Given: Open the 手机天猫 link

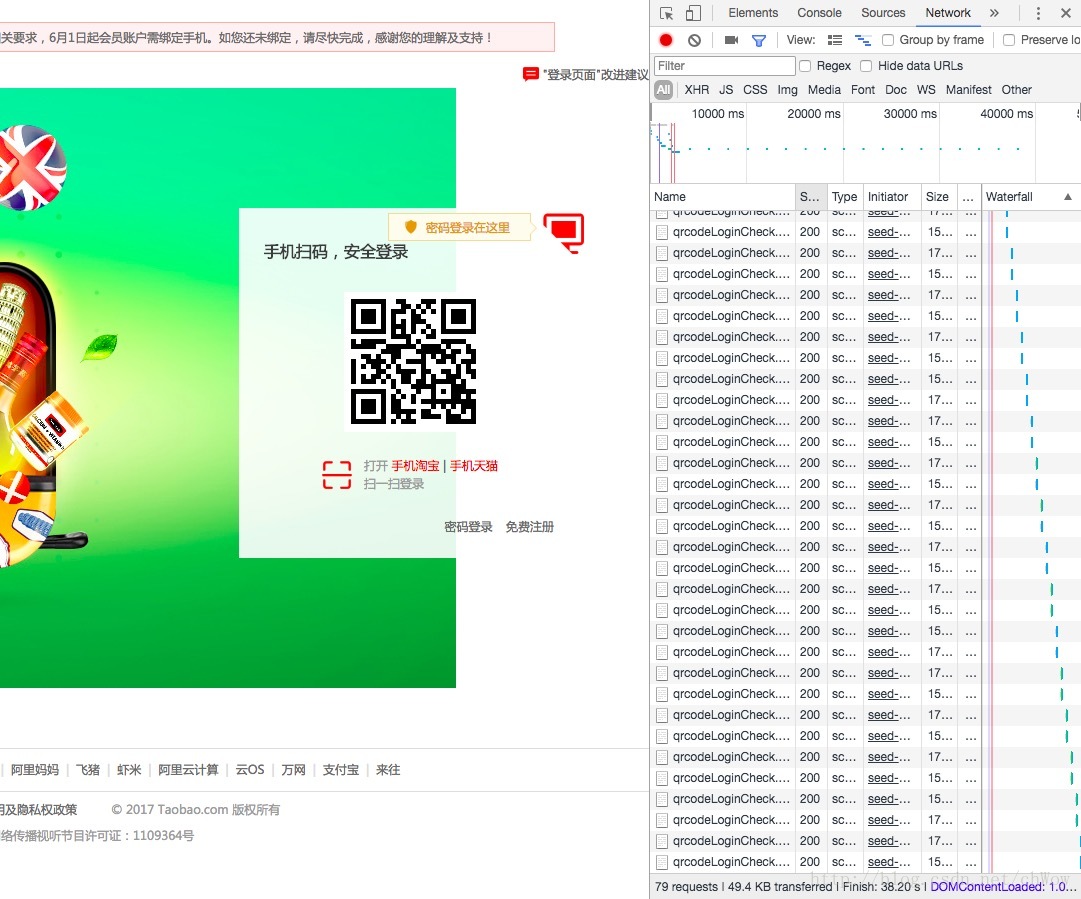Looking at the screenshot, I should click(x=474, y=466).
